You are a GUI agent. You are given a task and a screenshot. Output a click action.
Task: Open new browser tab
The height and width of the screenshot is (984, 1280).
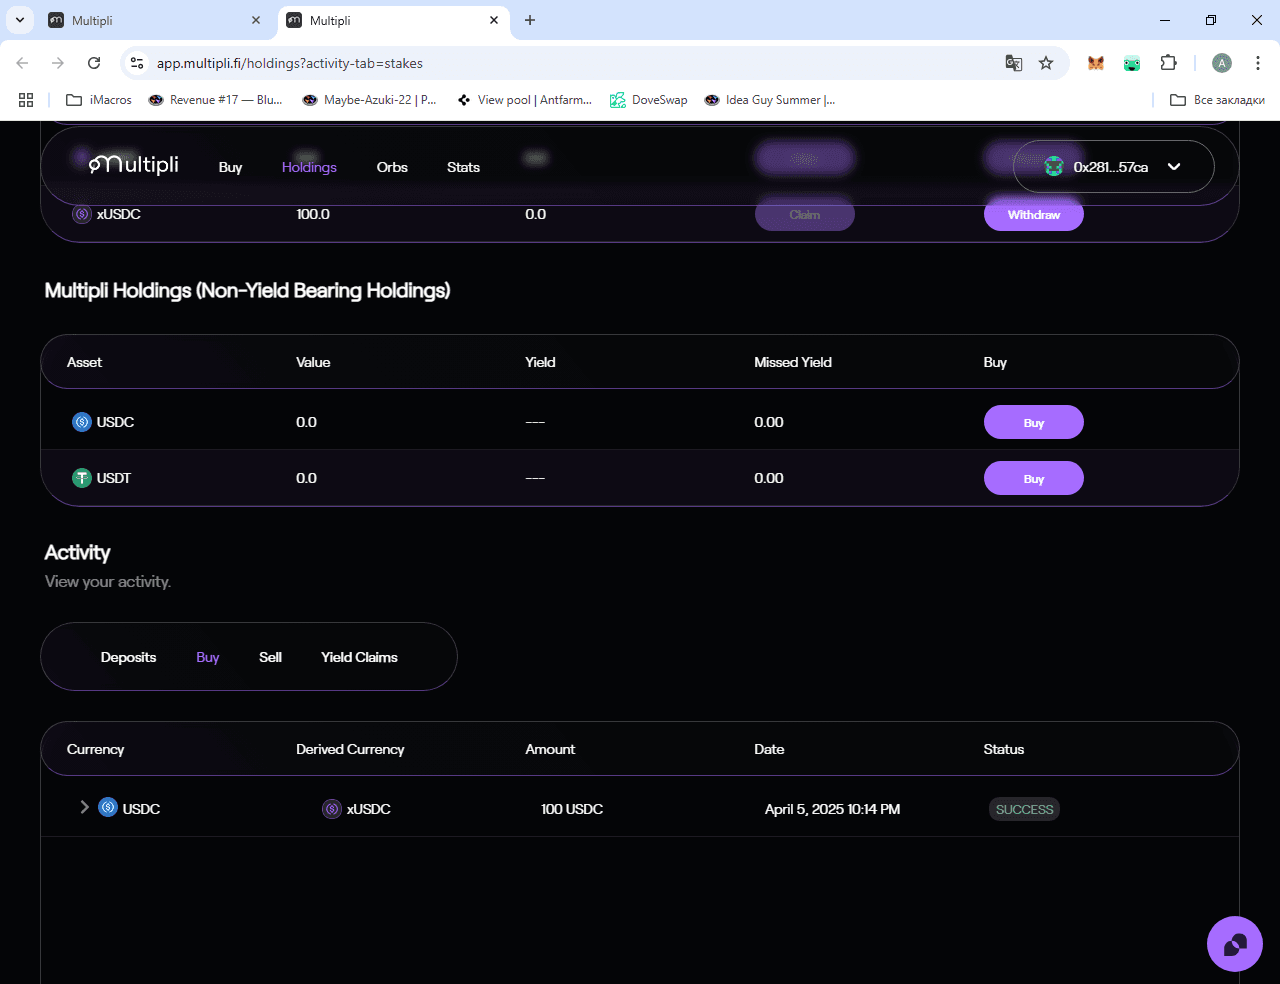pos(530,20)
